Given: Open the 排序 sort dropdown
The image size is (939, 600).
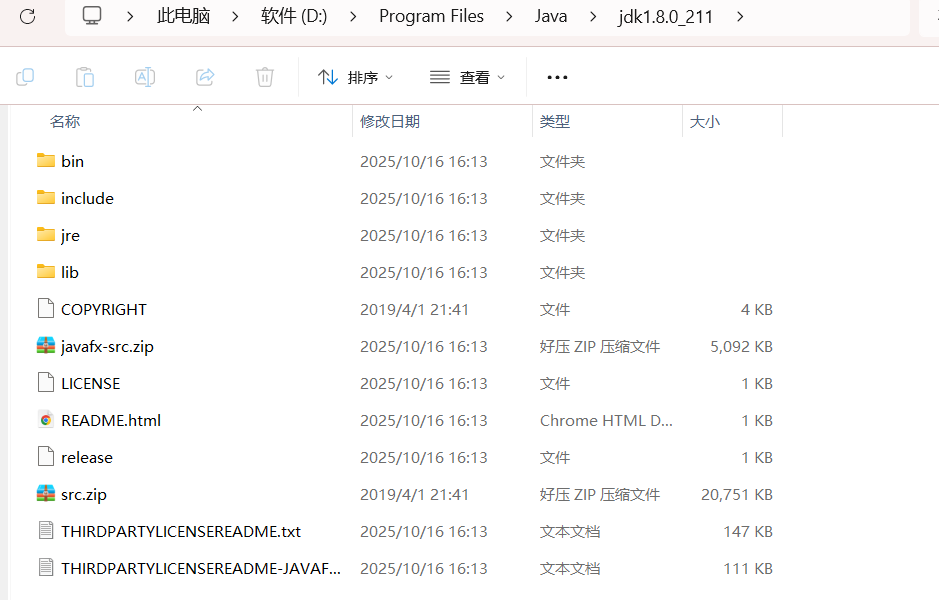Looking at the screenshot, I should coord(356,77).
